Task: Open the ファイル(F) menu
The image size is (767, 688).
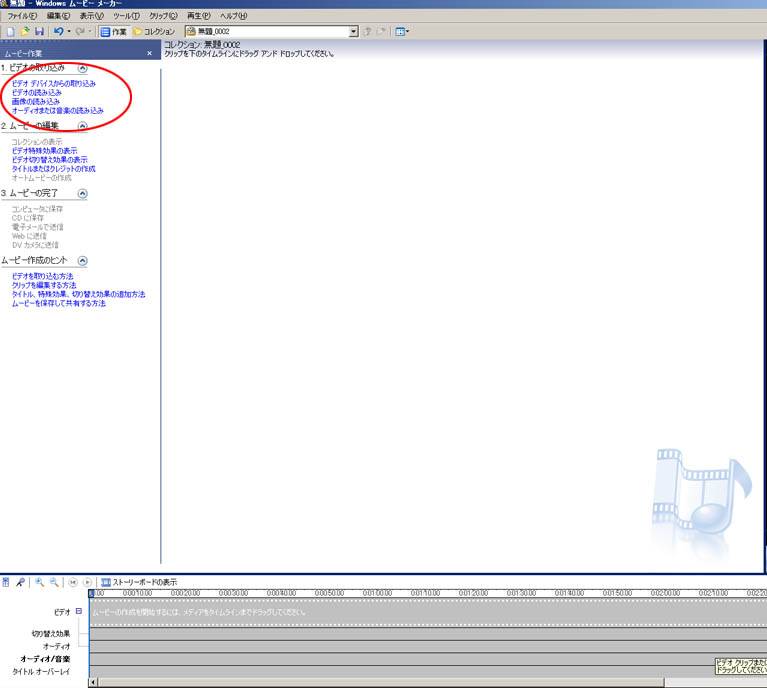Action: [22, 16]
